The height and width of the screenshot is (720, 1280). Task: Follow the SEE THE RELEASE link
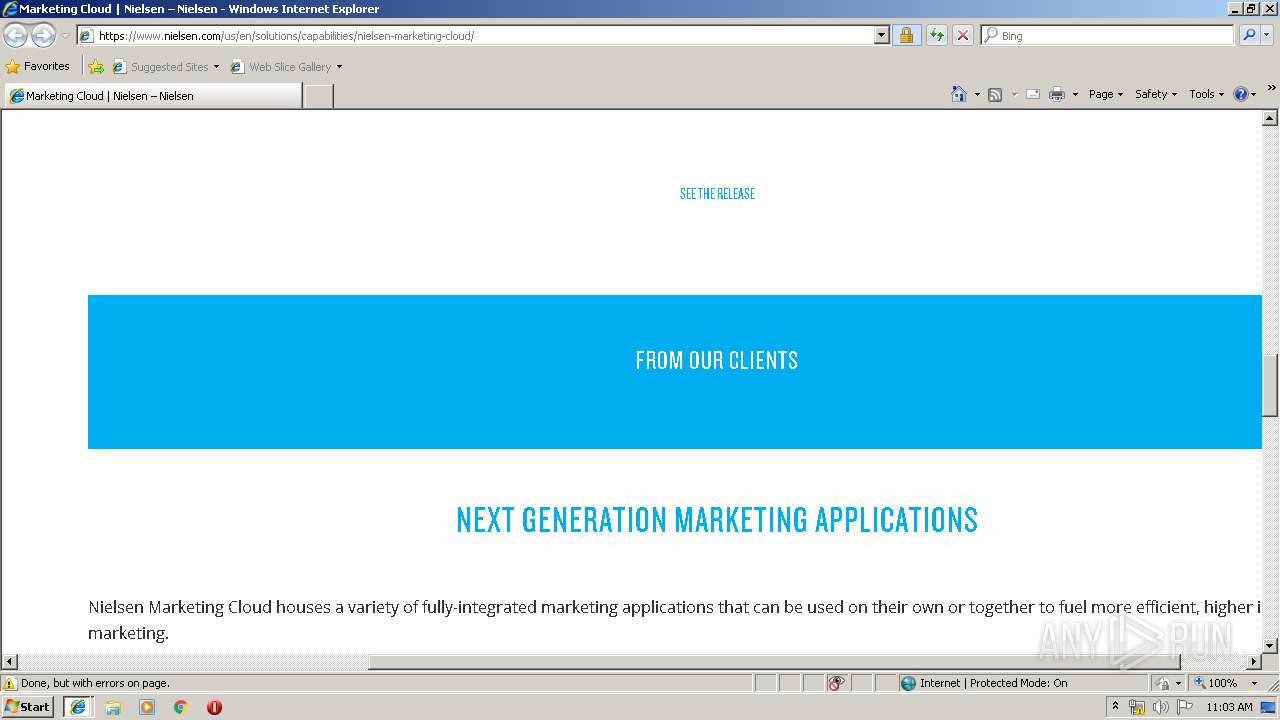coord(717,194)
